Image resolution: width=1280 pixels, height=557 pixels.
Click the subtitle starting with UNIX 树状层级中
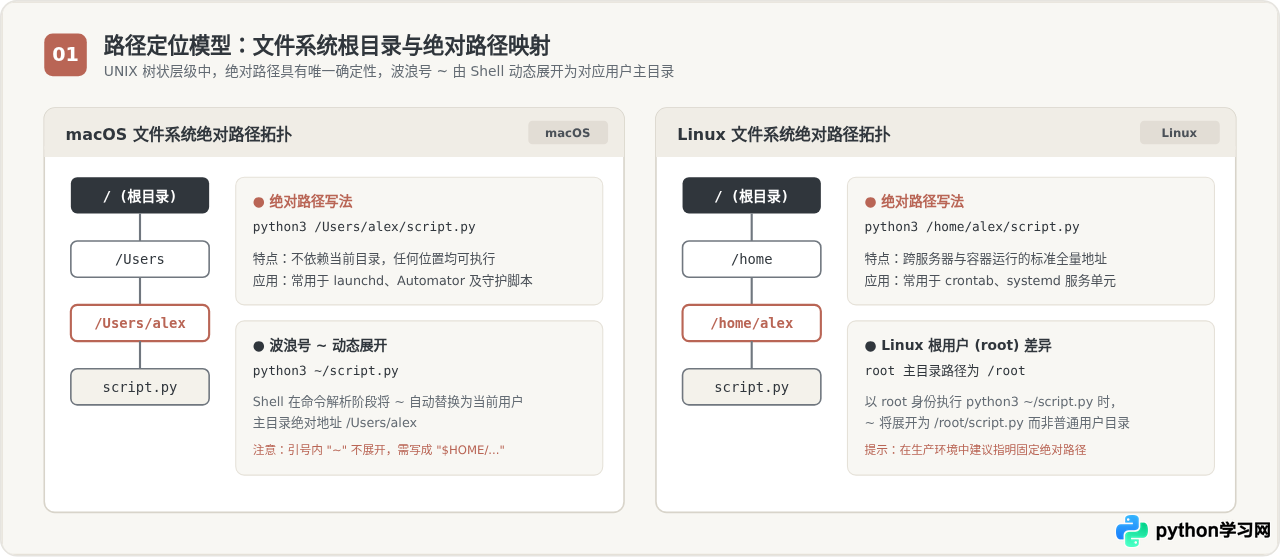(389, 72)
